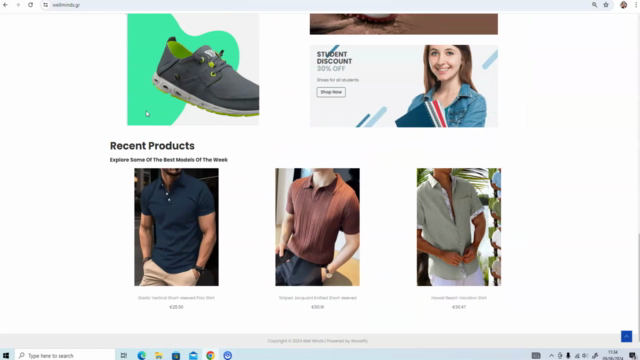This screenshot has width=640, height=360.
Task: Open the green sneaker promo image
Action: pos(193,69)
